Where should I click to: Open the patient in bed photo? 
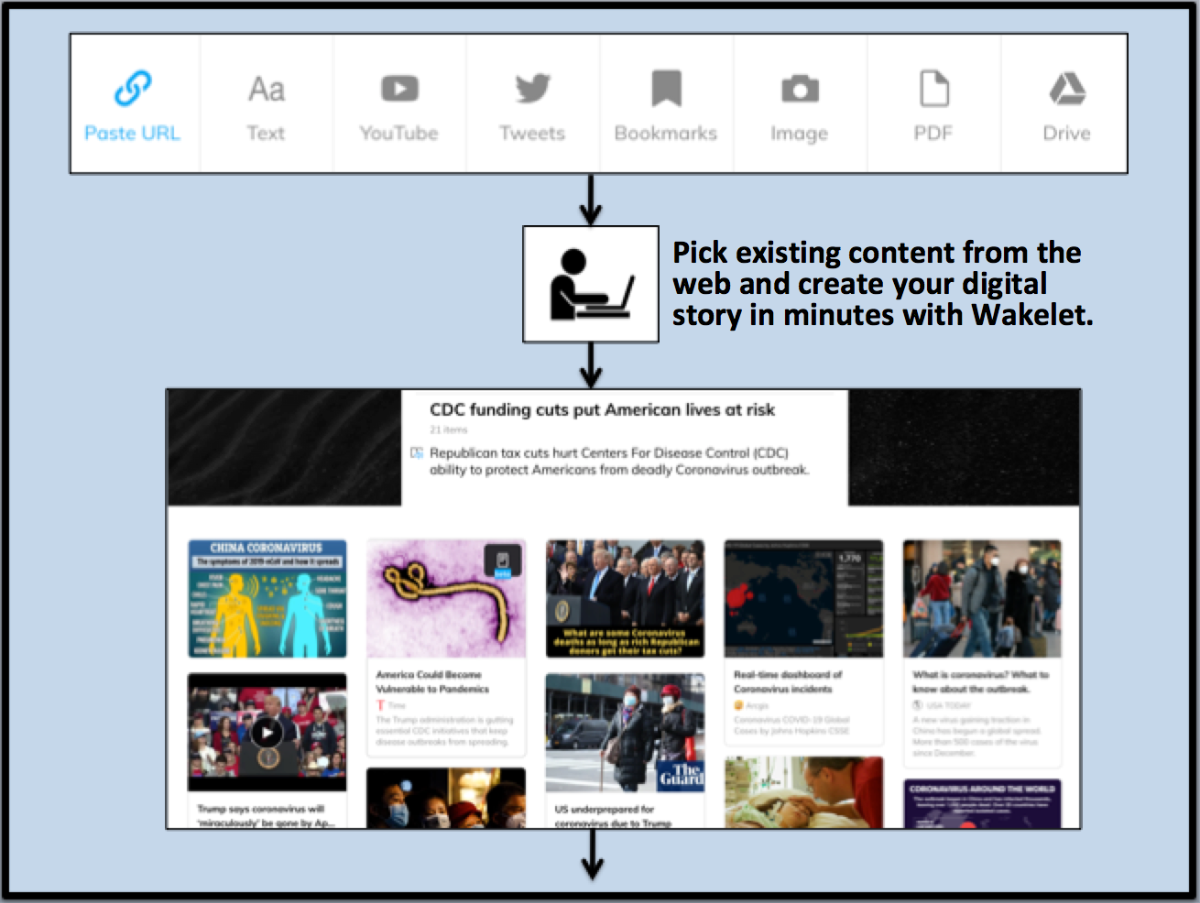[x=804, y=792]
